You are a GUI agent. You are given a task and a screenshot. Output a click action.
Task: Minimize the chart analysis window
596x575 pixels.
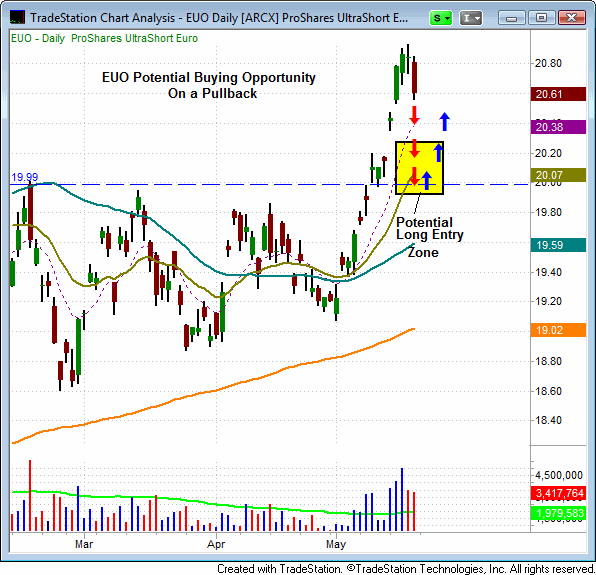511,18
